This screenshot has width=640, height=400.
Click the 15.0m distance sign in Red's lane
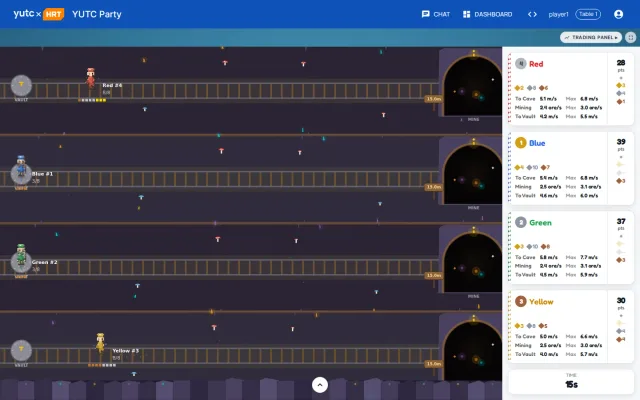pos(433,99)
